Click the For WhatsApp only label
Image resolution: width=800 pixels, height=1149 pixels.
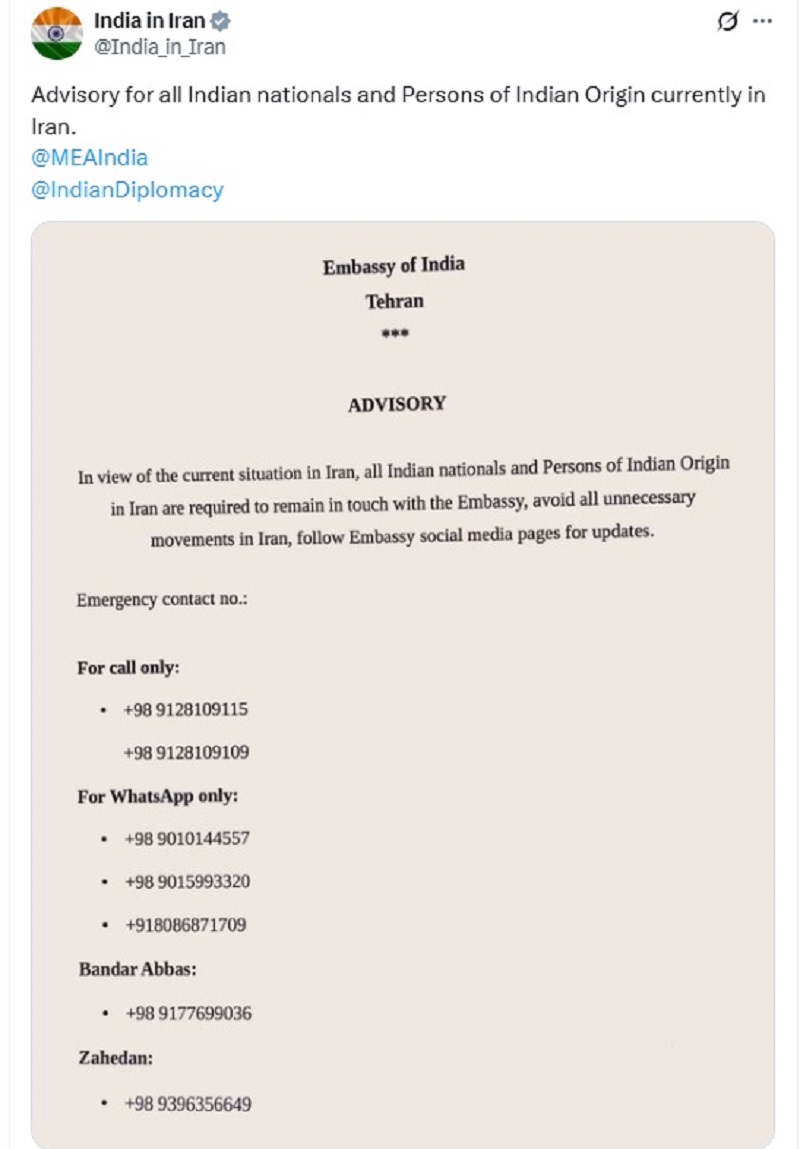pos(158,796)
